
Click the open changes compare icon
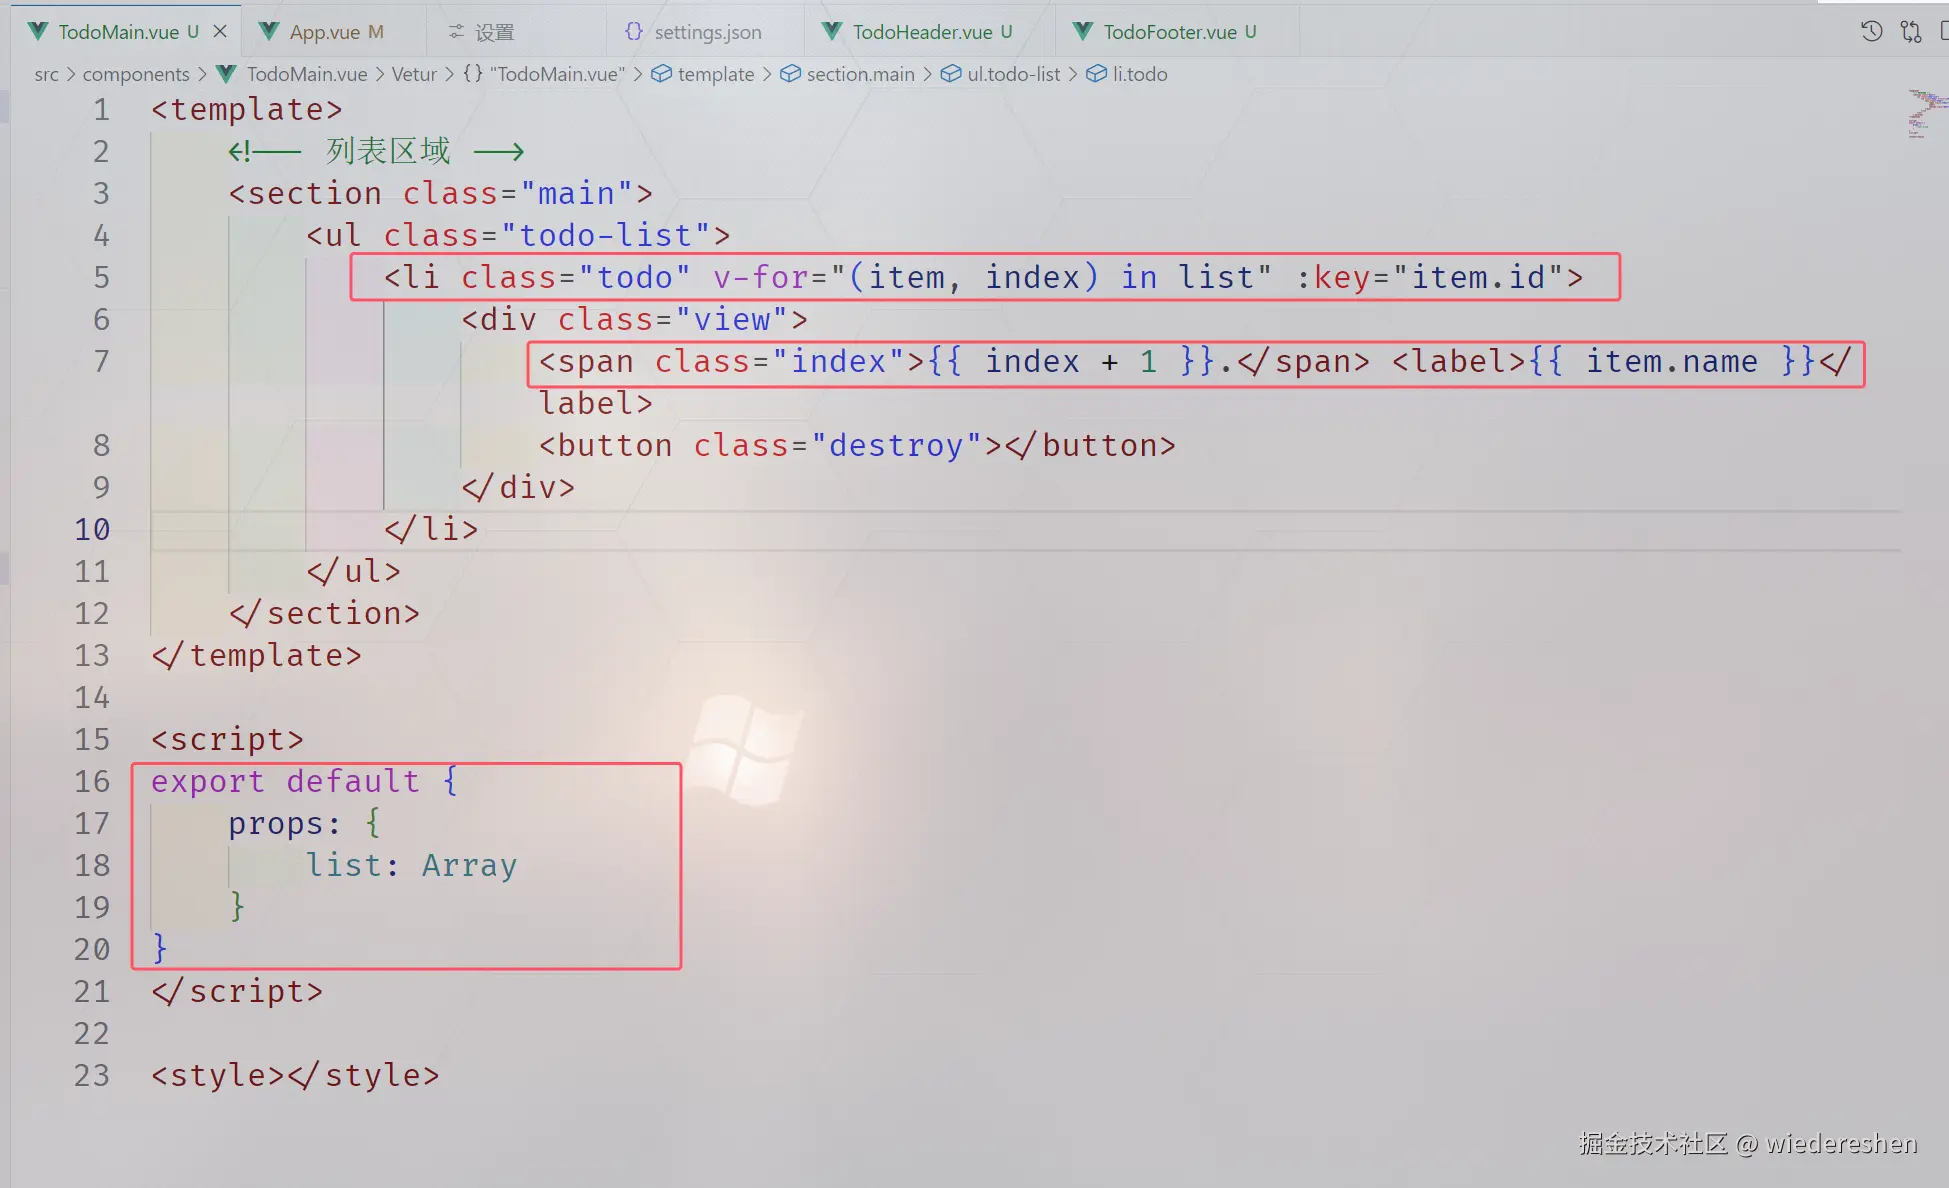(x=1911, y=32)
